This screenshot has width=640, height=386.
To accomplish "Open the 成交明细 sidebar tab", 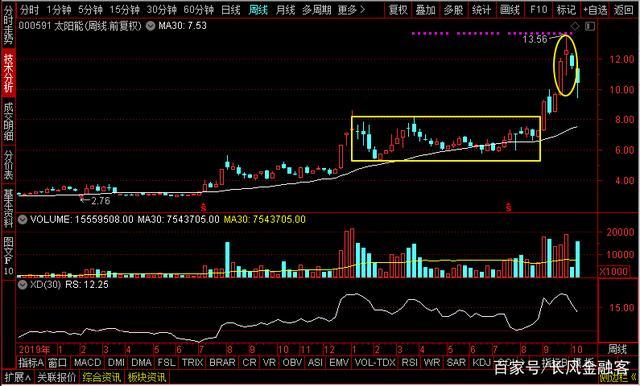I will coord(9,121).
